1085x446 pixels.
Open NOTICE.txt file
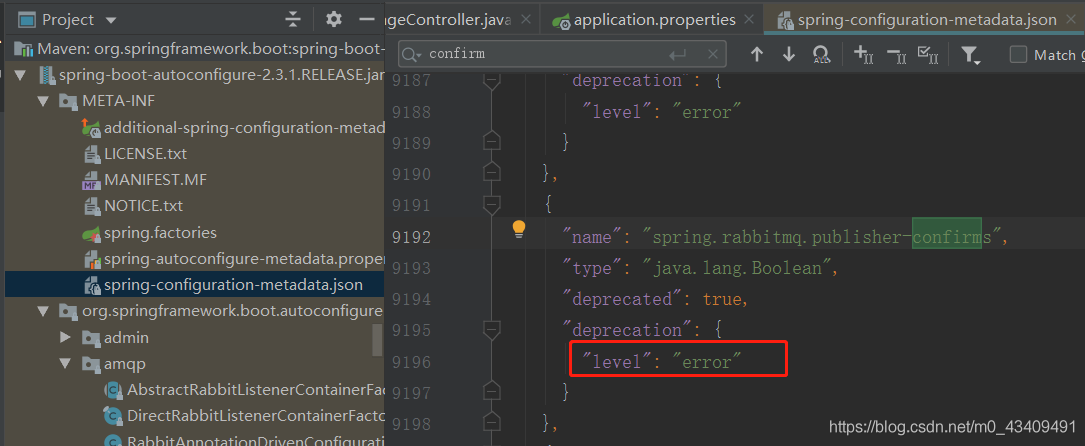click(143, 206)
